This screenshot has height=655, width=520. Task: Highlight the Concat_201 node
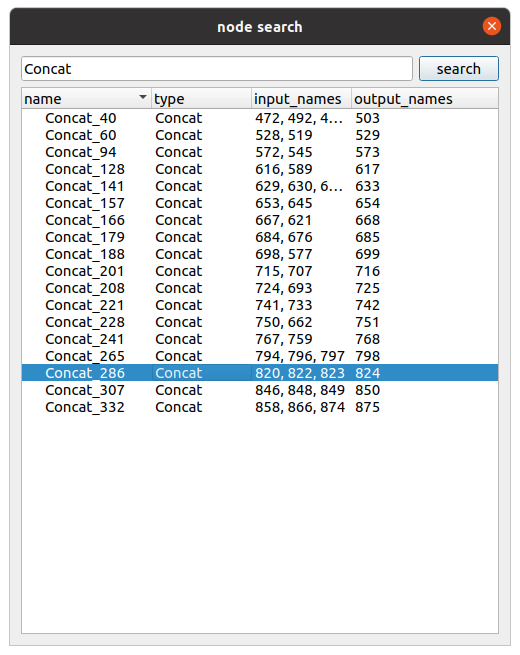coord(260,271)
